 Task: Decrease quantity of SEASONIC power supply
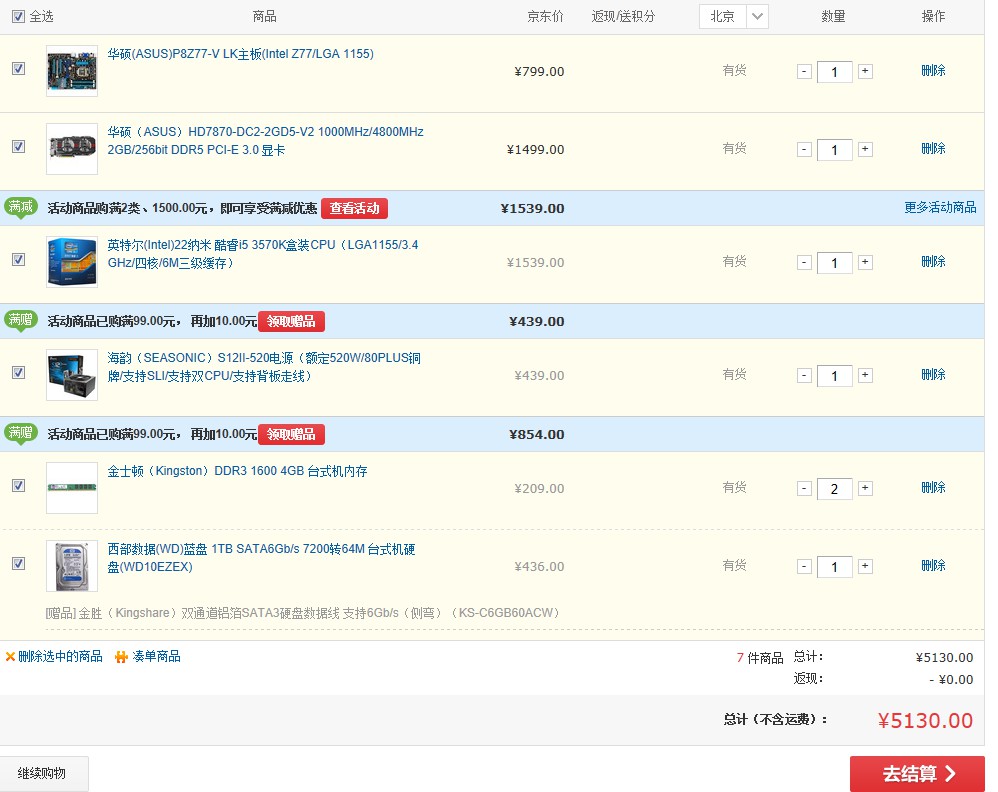805,376
